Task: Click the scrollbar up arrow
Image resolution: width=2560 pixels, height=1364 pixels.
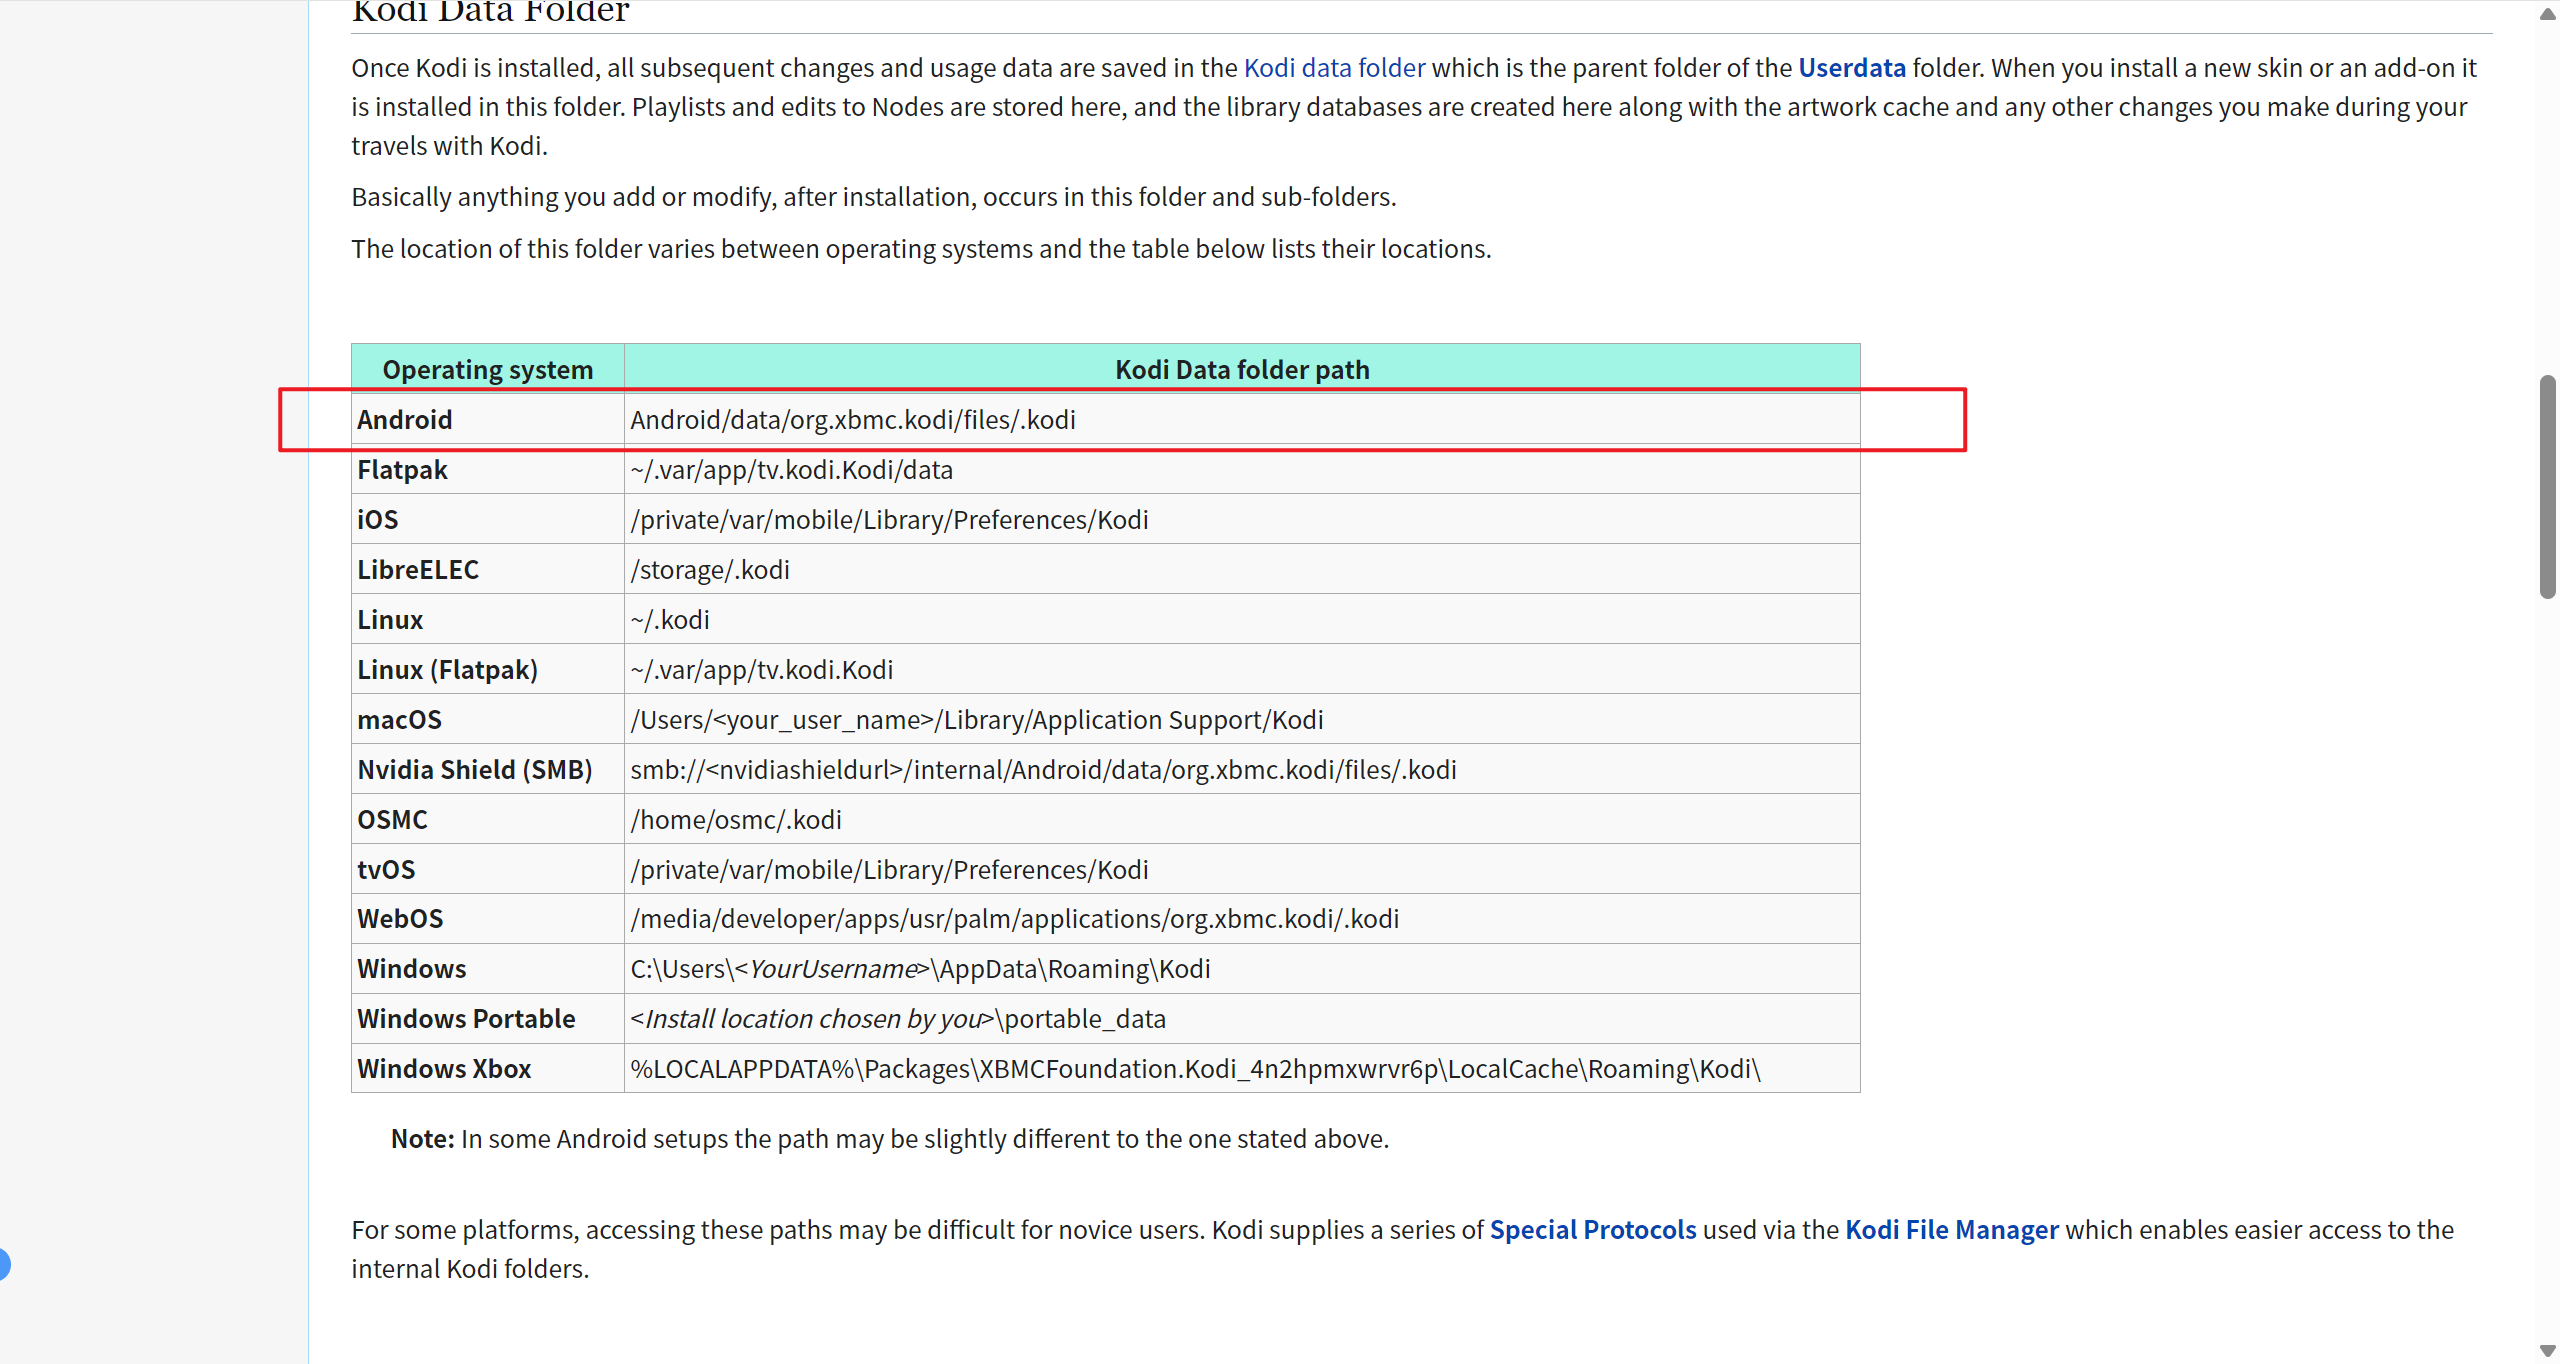Action: click(x=2547, y=13)
